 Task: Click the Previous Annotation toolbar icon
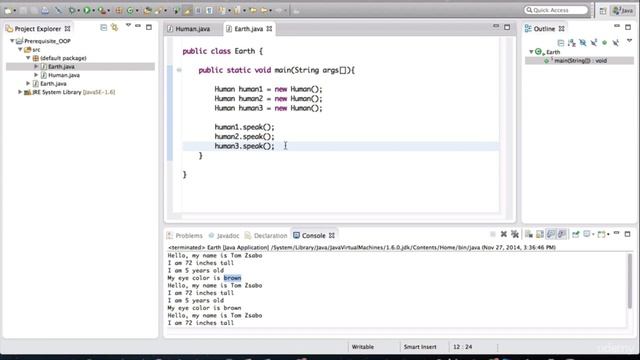pos(237,11)
